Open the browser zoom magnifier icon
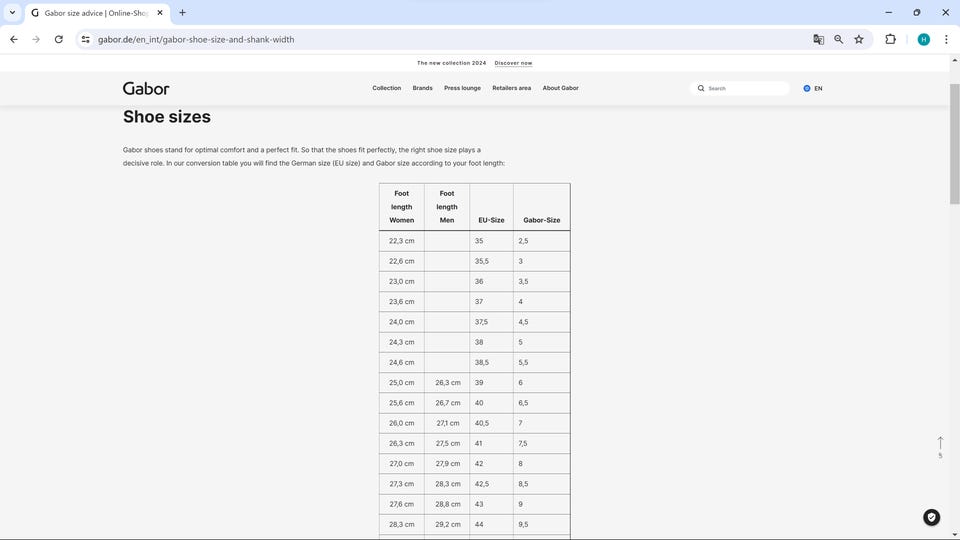This screenshot has width=960, height=540. click(838, 39)
